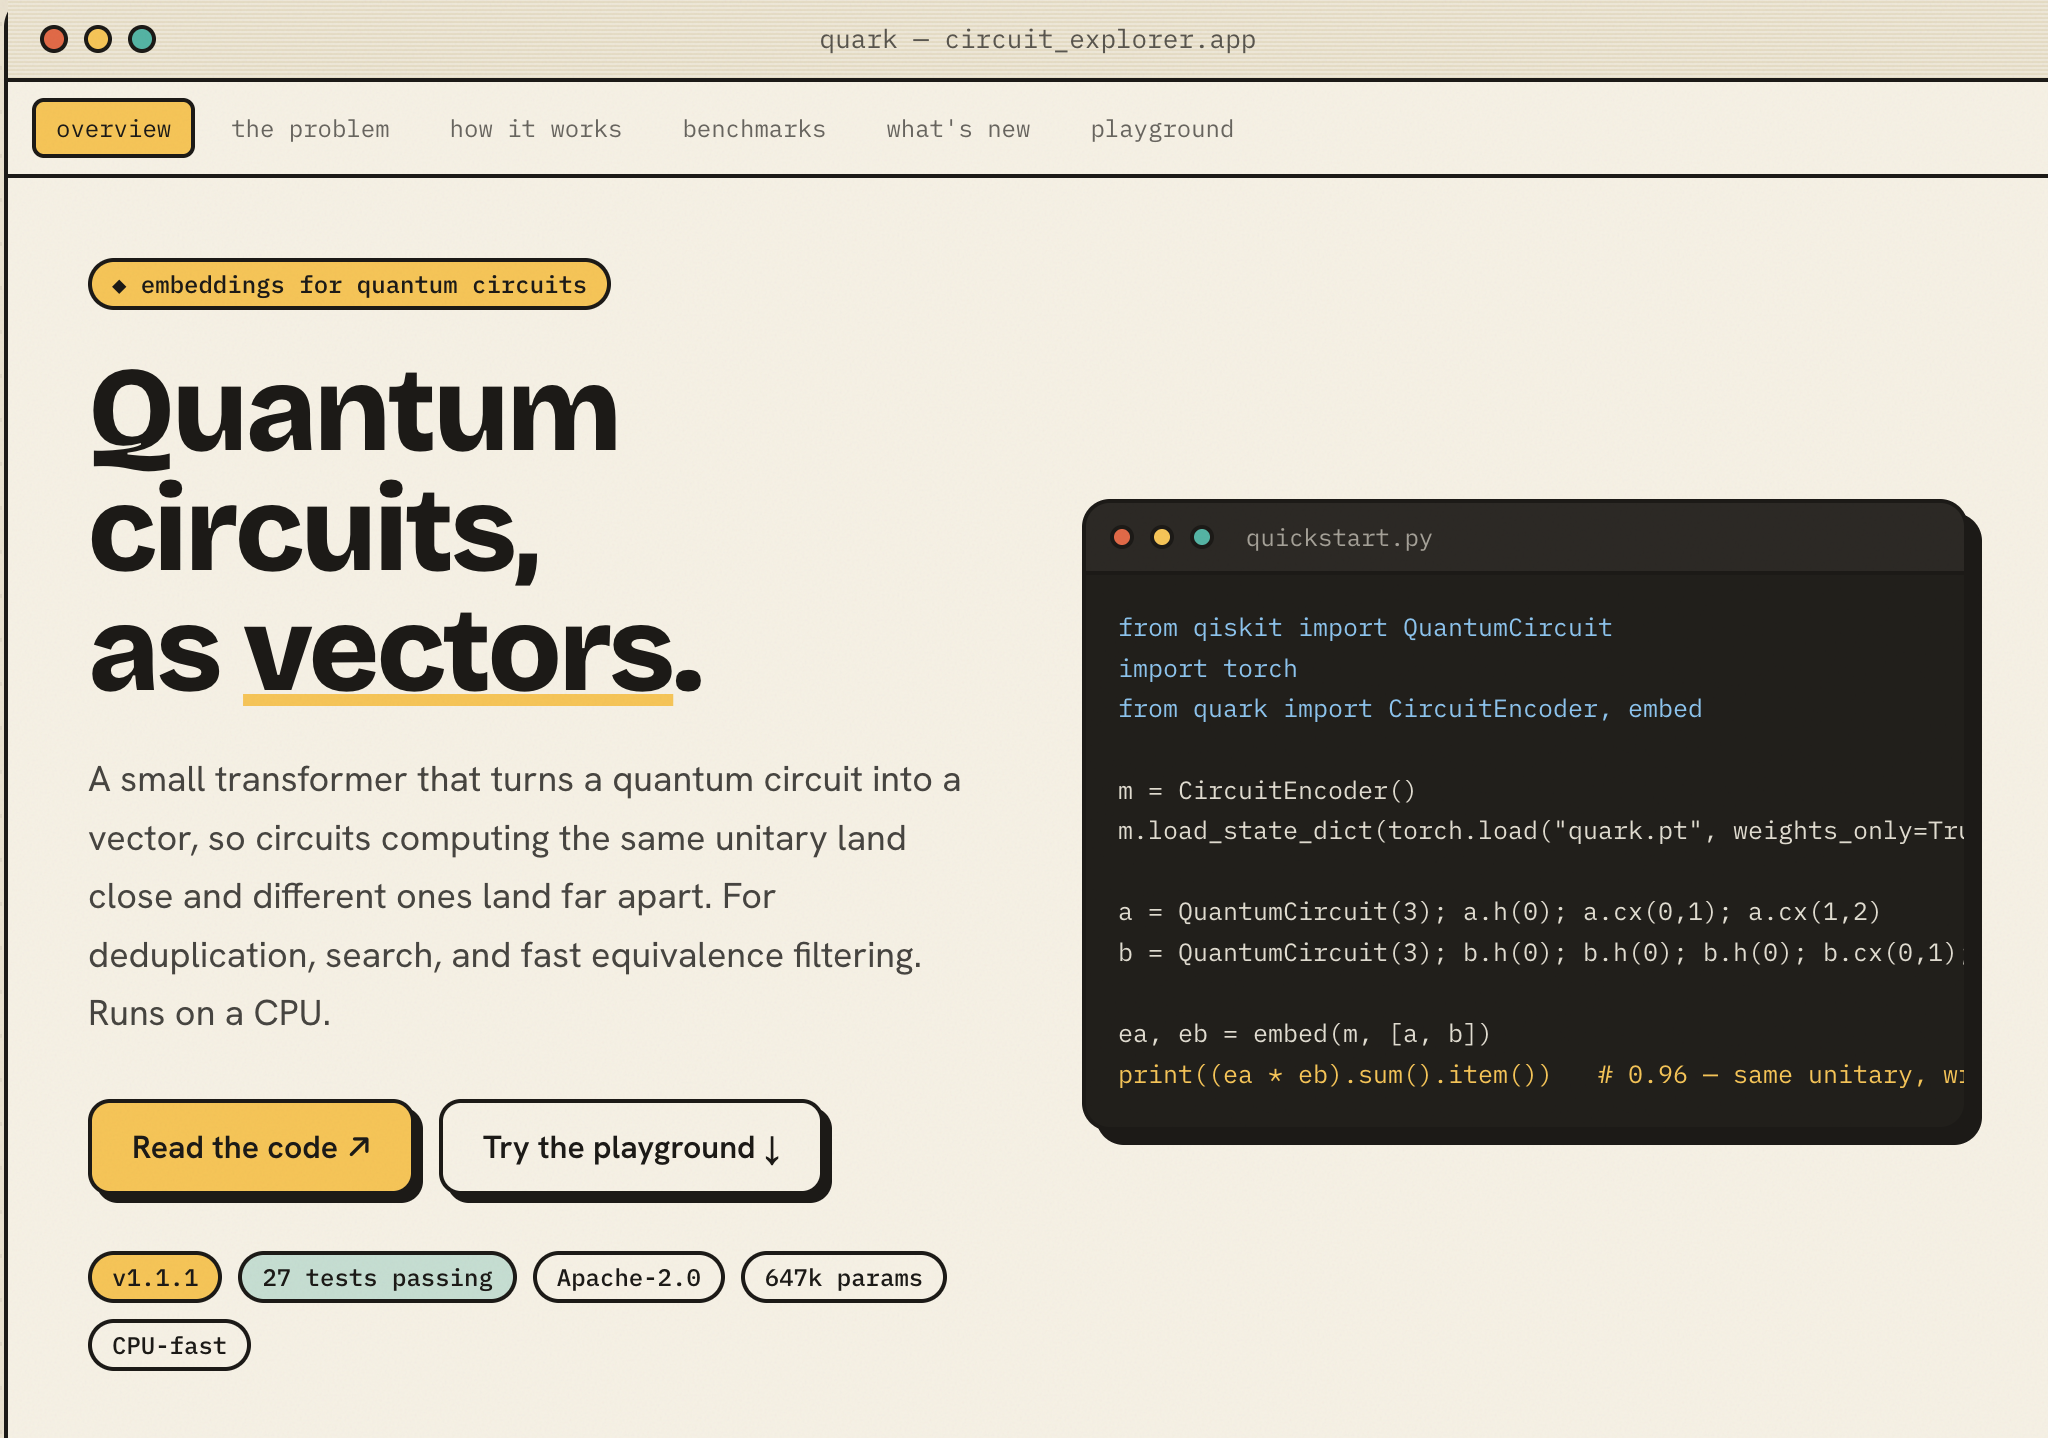This screenshot has height=1438, width=2048.
Task: Click the 647k params badge
Action: click(x=843, y=1277)
